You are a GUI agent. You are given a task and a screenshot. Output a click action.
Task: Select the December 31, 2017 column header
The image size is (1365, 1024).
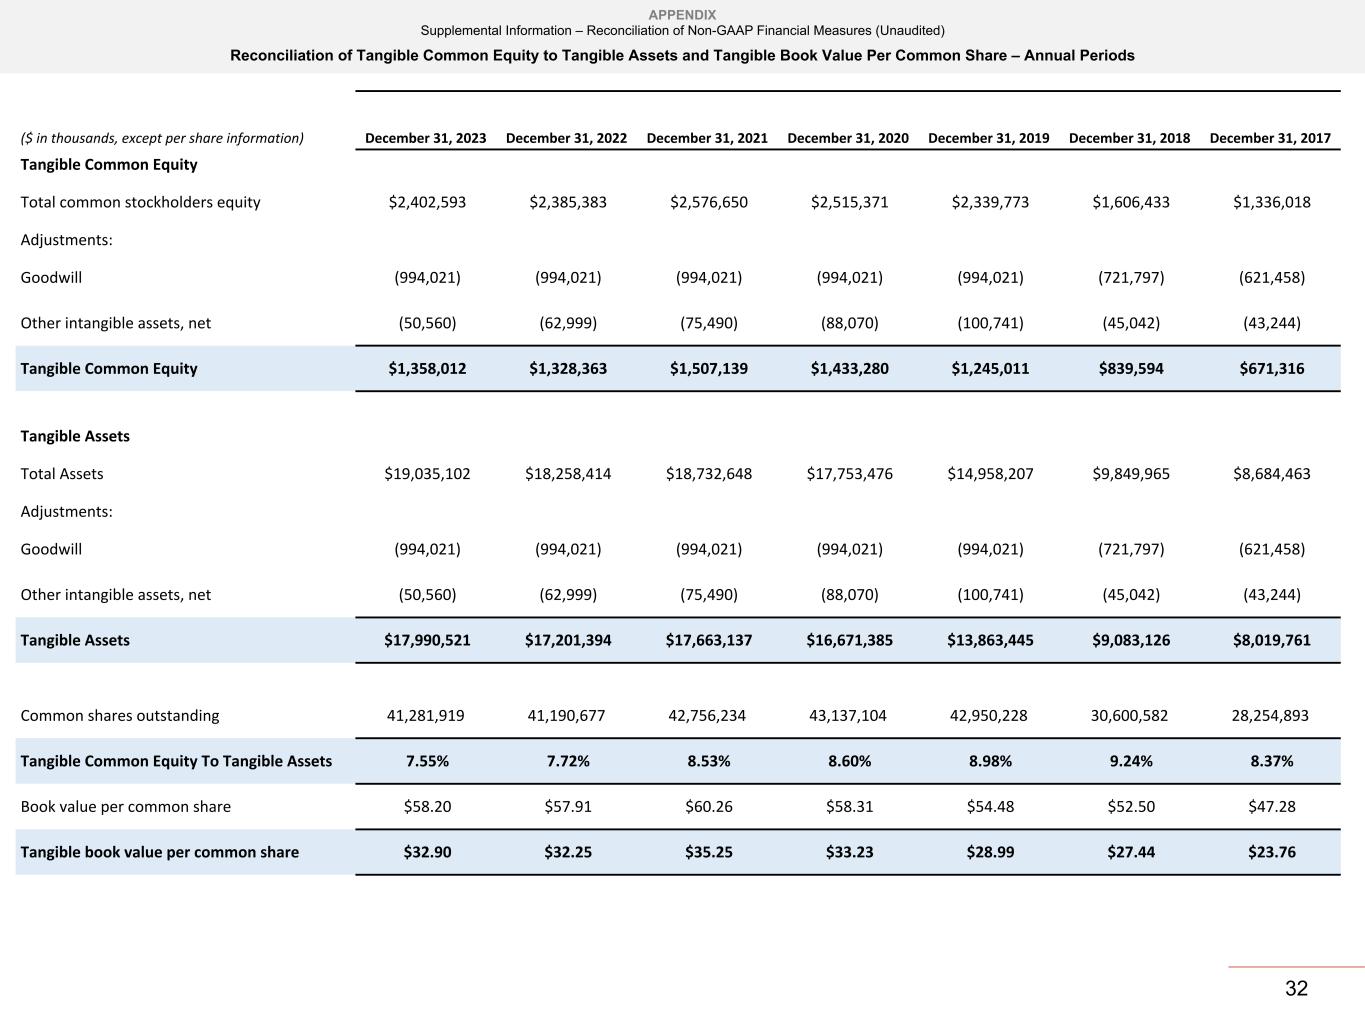pos(1270,138)
